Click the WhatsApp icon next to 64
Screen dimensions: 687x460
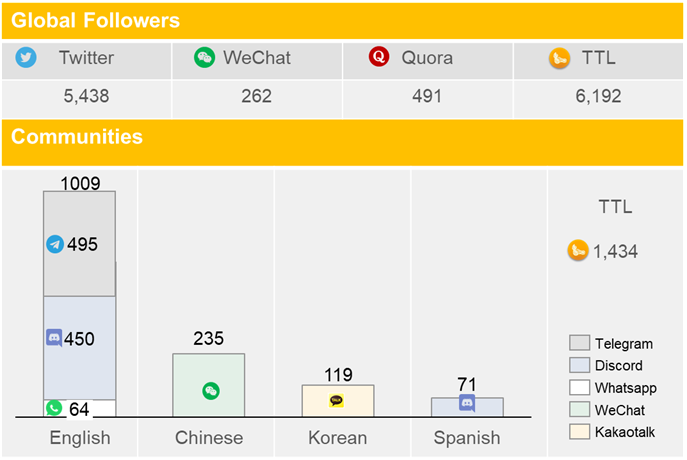click(x=54, y=408)
